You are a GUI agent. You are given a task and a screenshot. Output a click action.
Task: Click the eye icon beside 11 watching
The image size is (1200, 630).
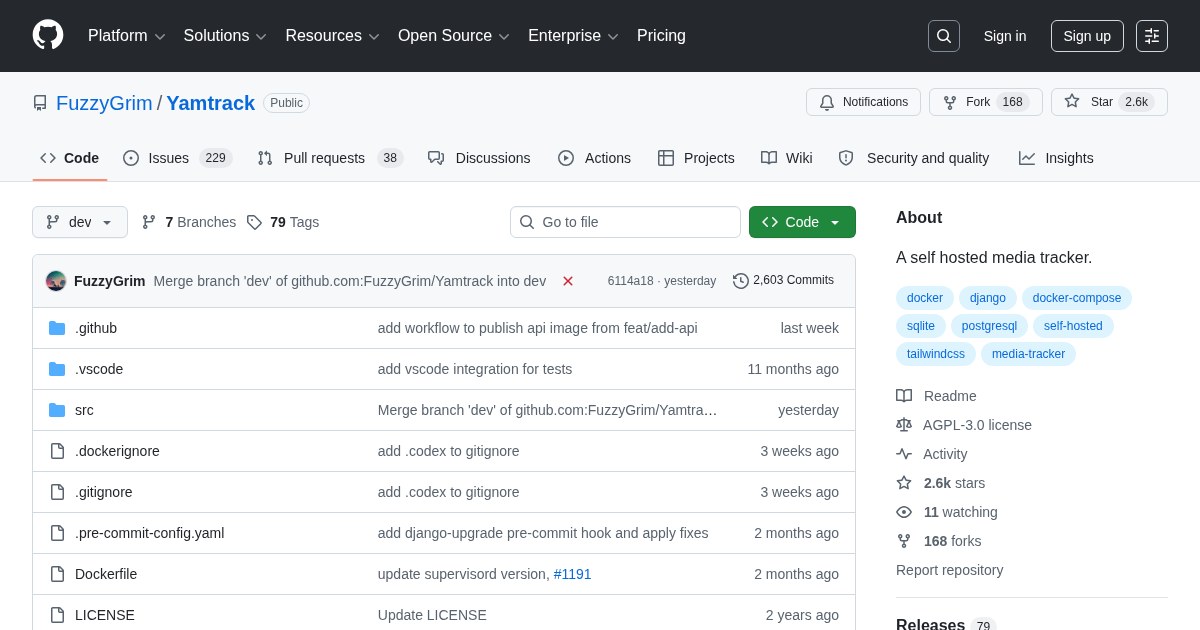tap(904, 512)
